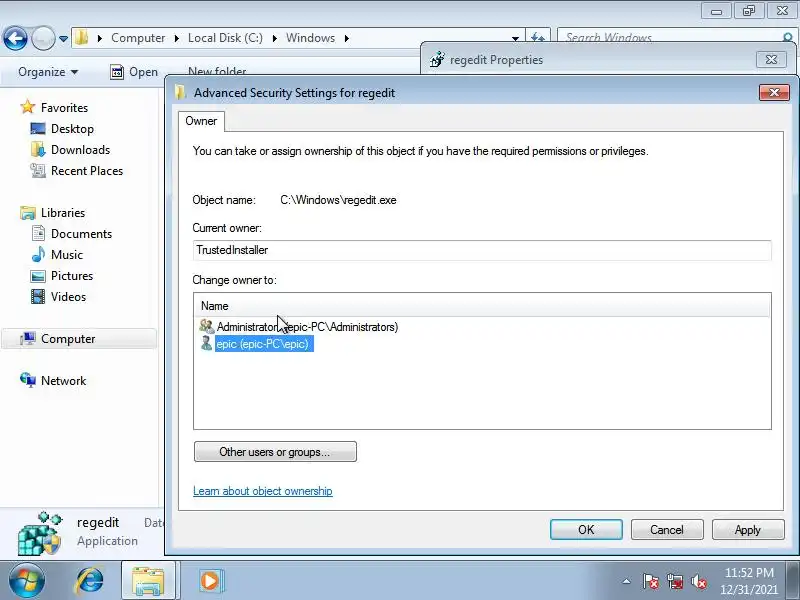Click the regedit icon in details pane
This screenshot has width=800, height=600.
[40, 533]
